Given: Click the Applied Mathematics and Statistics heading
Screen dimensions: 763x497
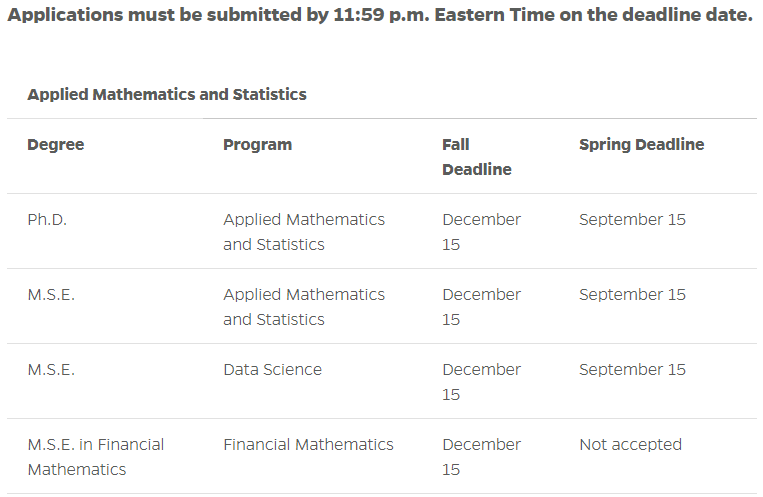Looking at the screenshot, I should pos(167,94).
